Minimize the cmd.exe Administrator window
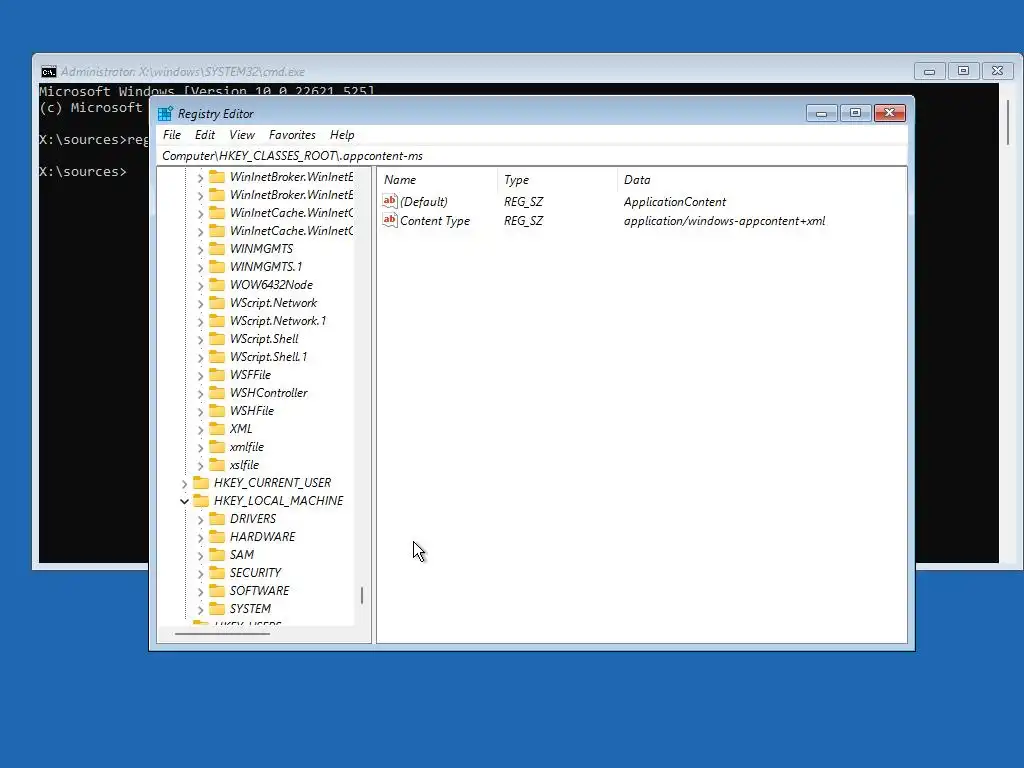 point(929,71)
